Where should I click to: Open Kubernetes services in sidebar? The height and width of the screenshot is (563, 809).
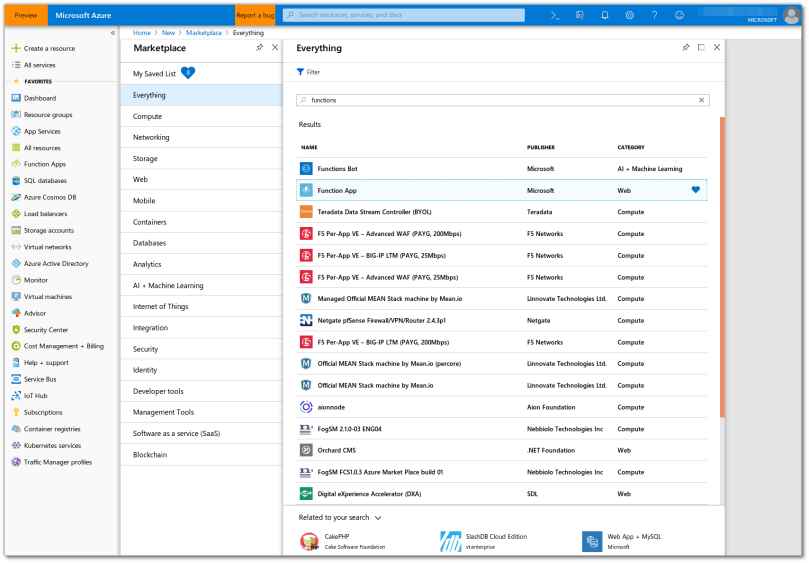[52, 445]
